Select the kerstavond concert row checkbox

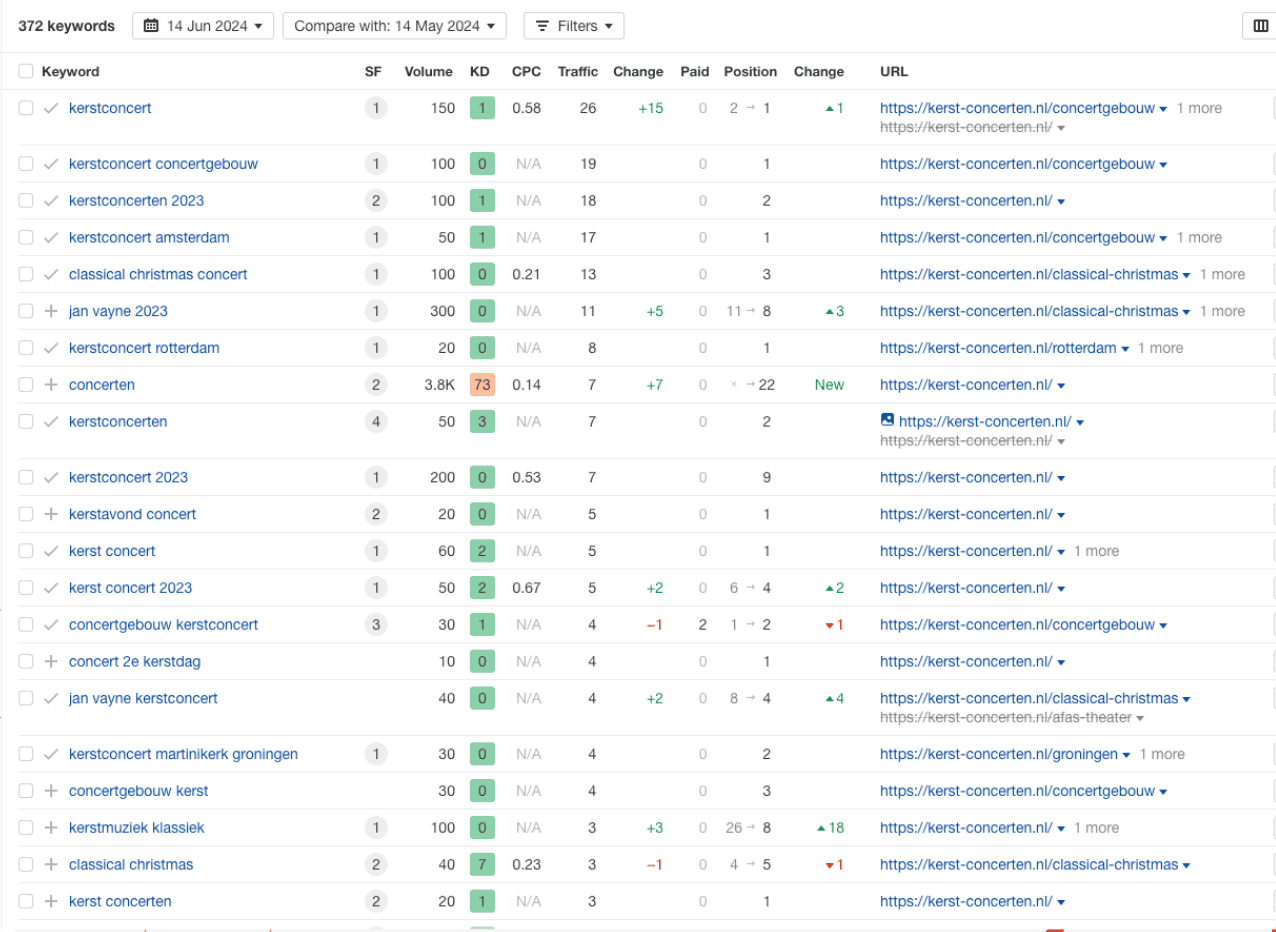point(26,514)
